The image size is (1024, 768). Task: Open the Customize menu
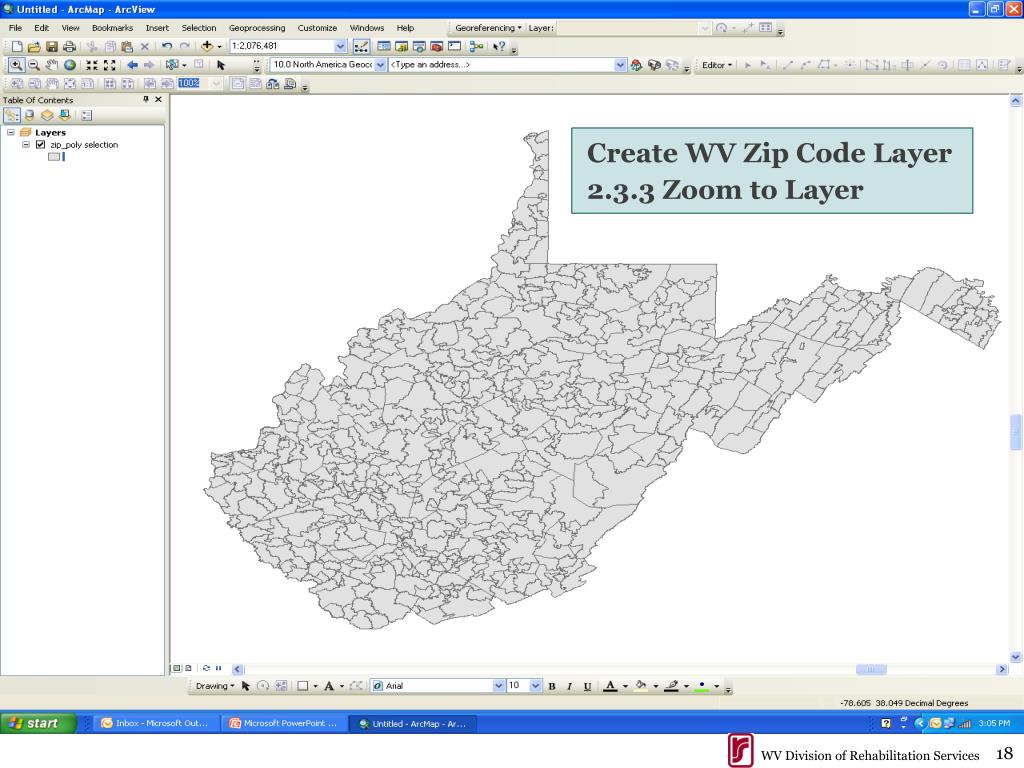(x=317, y=28)
